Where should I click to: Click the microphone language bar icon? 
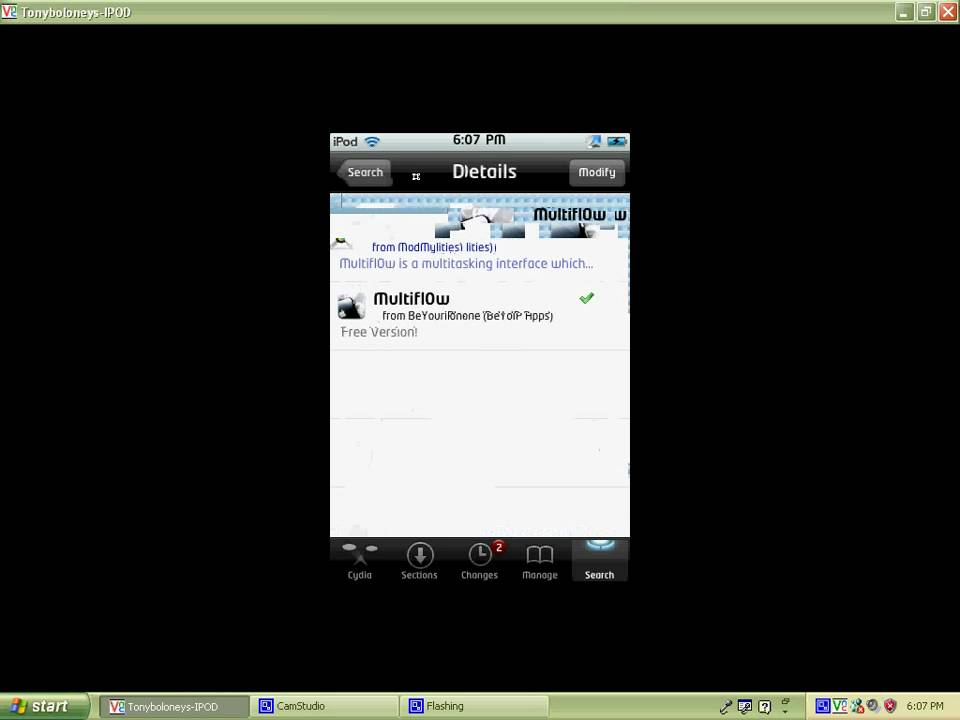[726, 707]
